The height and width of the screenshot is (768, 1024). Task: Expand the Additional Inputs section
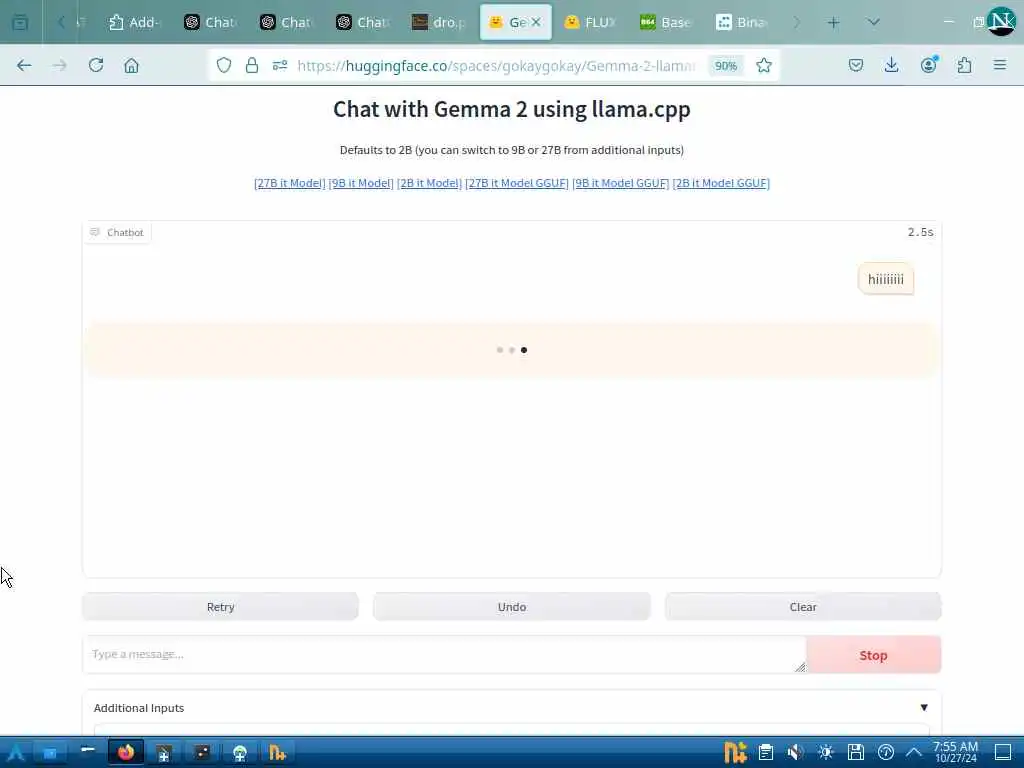[512, 708]
